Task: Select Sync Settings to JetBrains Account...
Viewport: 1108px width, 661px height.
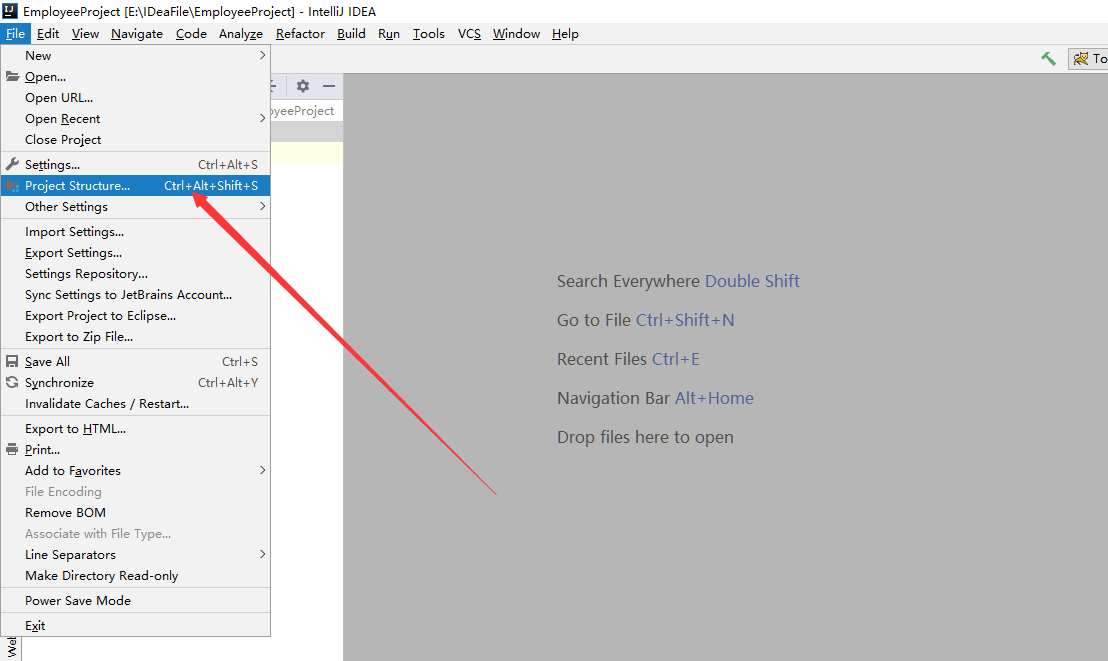Action: pos(136,295)
